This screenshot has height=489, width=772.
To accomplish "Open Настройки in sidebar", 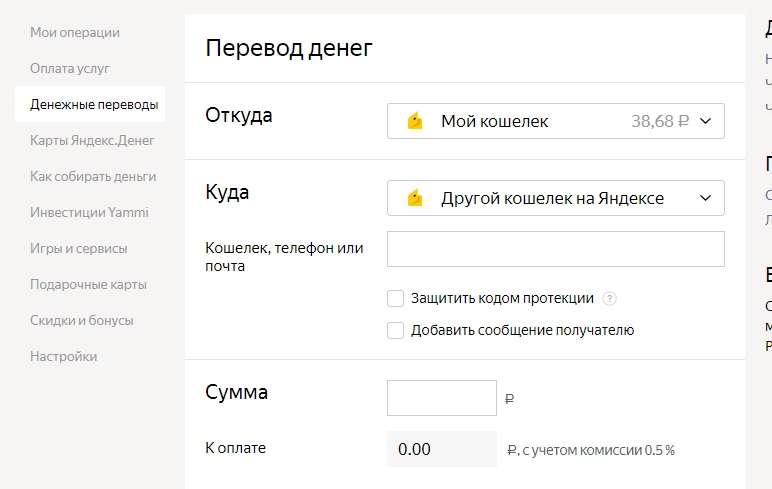I will tap(64, 356).
